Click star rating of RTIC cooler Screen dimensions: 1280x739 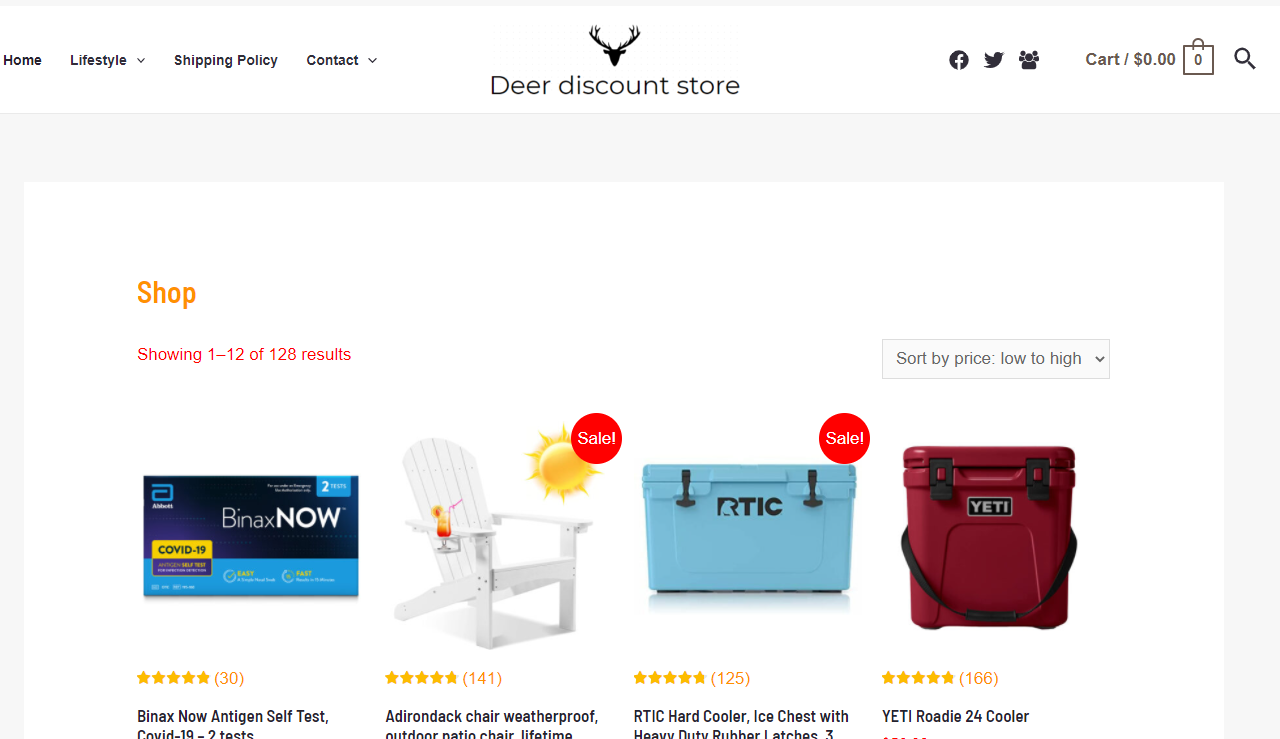(x=670, y=678)
